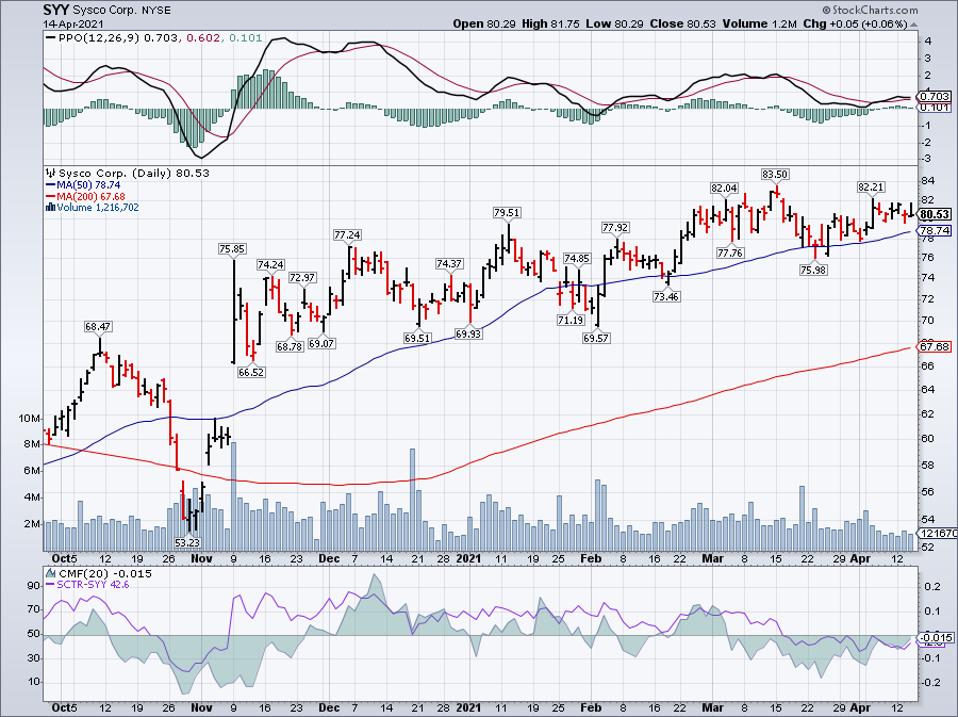This screenshot has height=717, width=958.
Task: Click the 78.74 MA(50) tag on the right axis
Action: click(x=935, y=230)
